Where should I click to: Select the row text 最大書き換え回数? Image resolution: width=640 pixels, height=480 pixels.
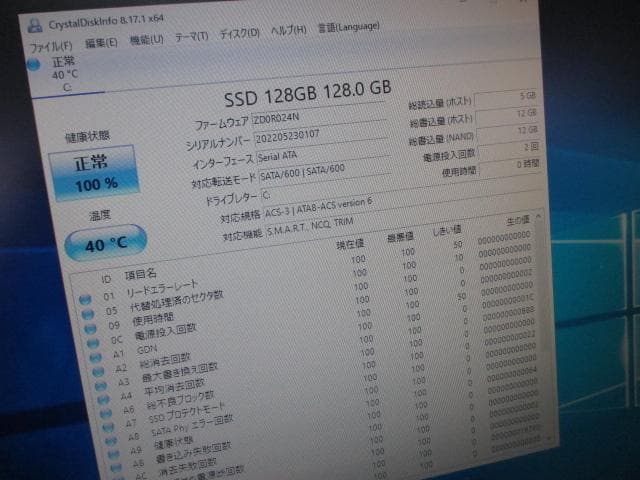[x=180, y=372]
